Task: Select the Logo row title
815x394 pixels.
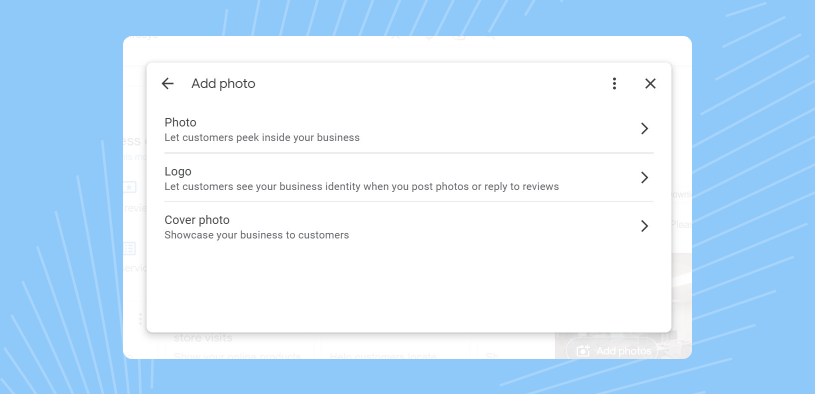Action: point(178,172)
